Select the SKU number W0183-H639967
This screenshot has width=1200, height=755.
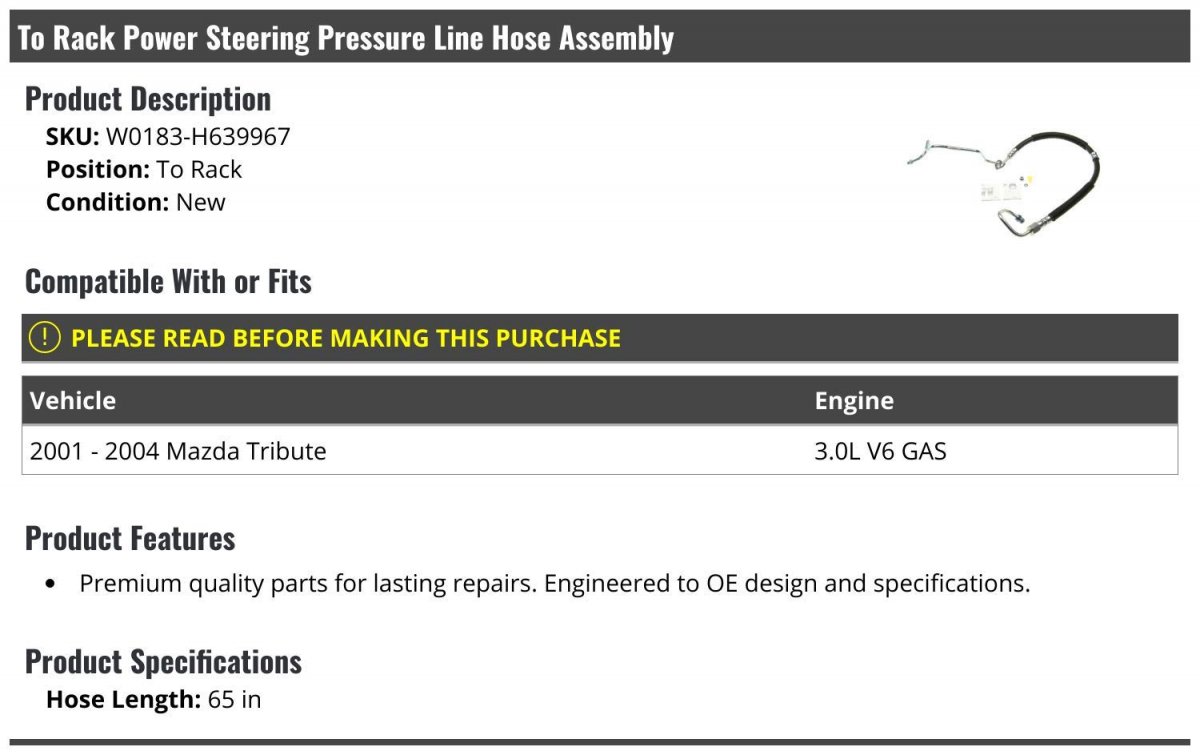point(198,137)
